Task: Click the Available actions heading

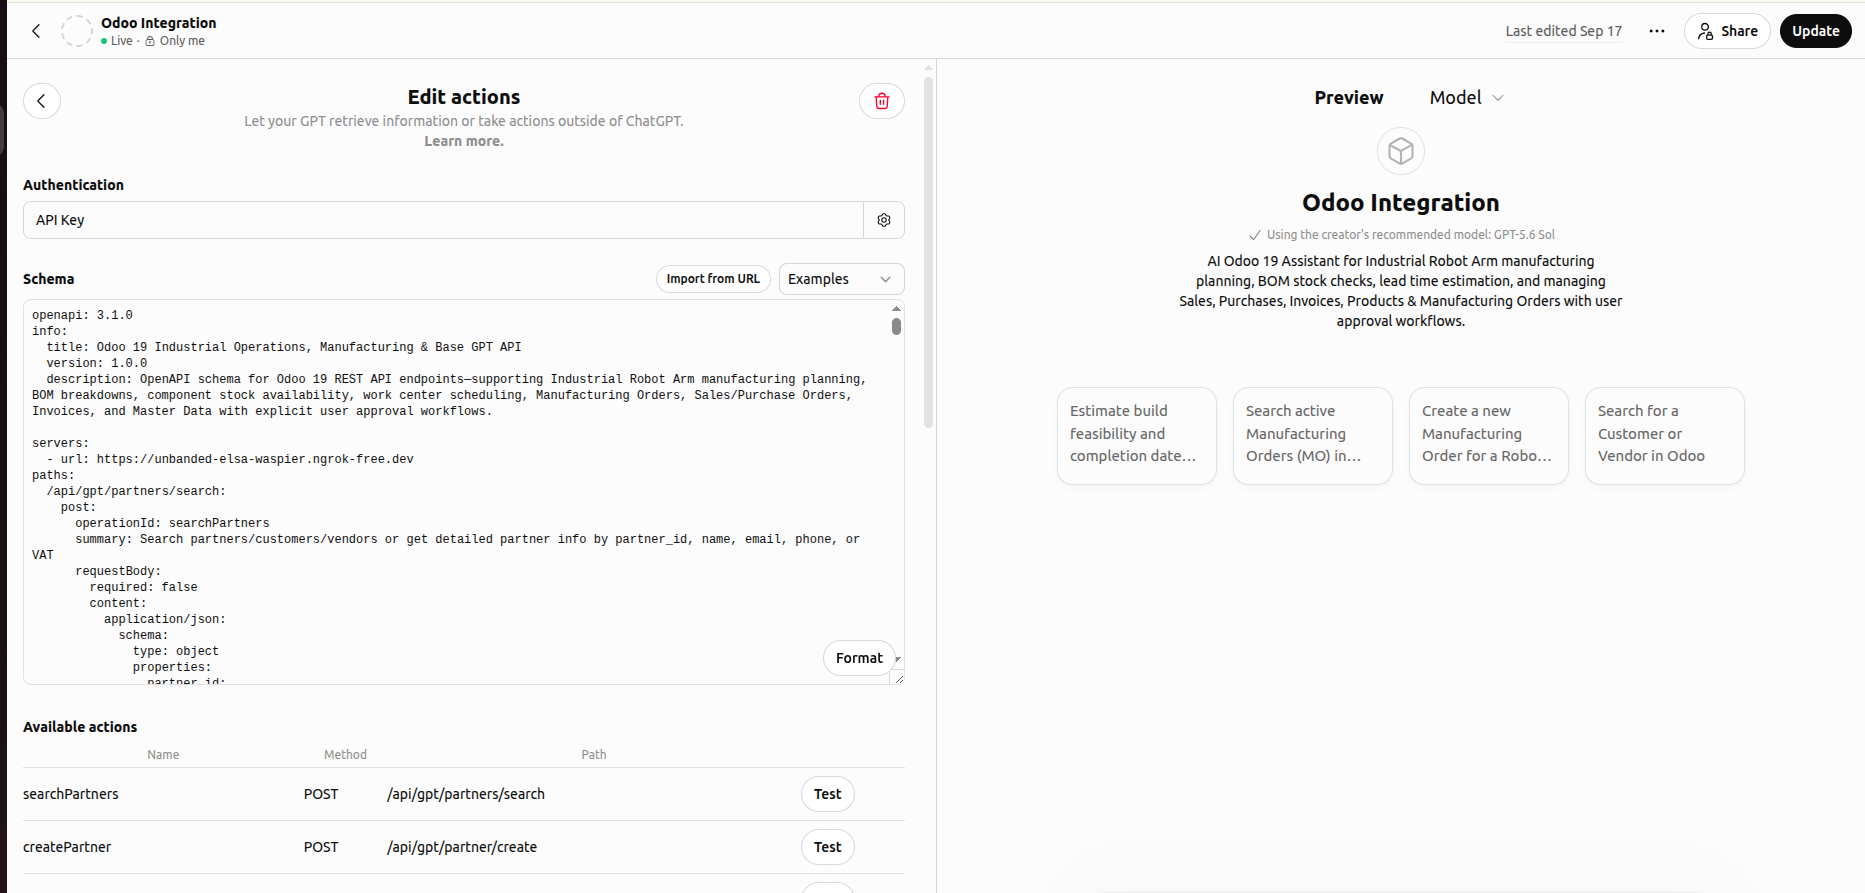Action: (80, 727)
